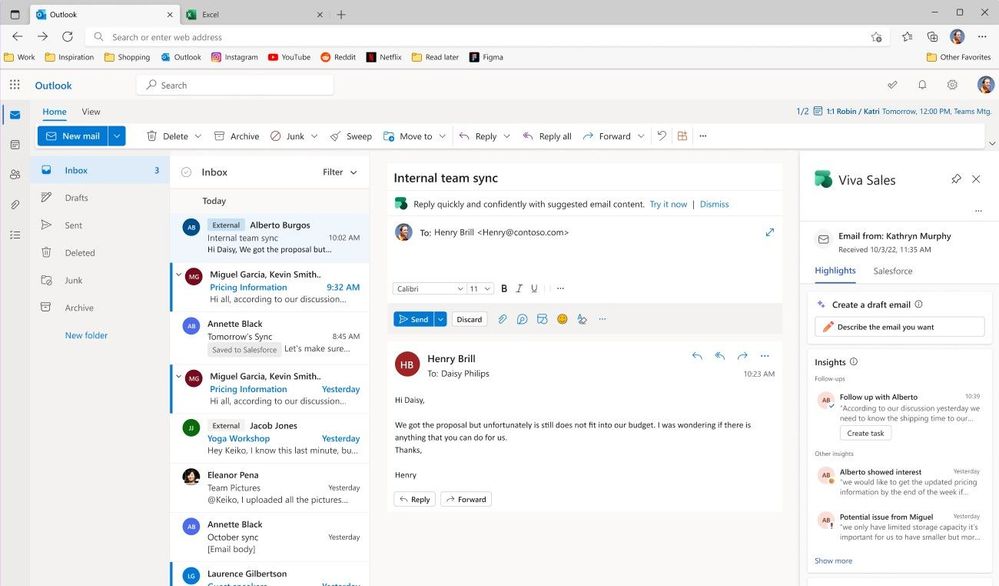Screen dimensions: 999x586
Task: Click the undo icon in the ribbon
Action: (x=662, y=136)
